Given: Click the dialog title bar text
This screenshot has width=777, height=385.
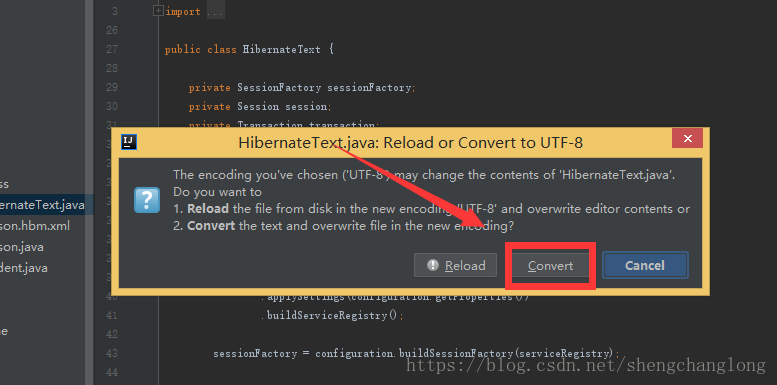Looking at the screenshot, I should coord(410,143).
